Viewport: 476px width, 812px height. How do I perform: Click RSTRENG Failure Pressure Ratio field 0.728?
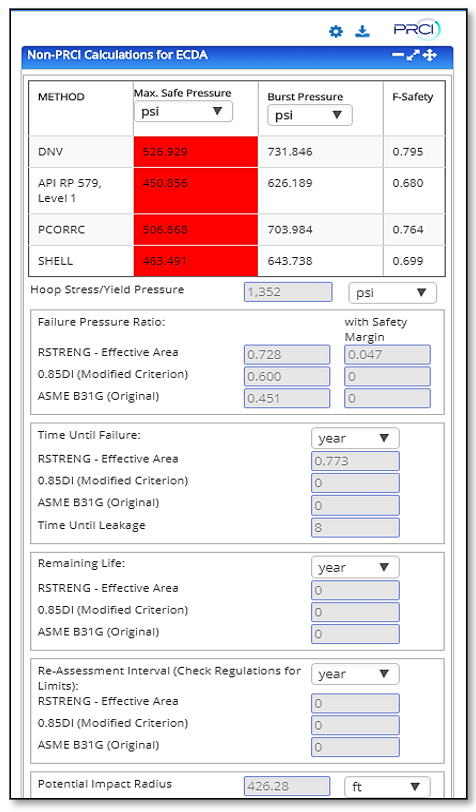pyautogui.click(x=287, y=355)
